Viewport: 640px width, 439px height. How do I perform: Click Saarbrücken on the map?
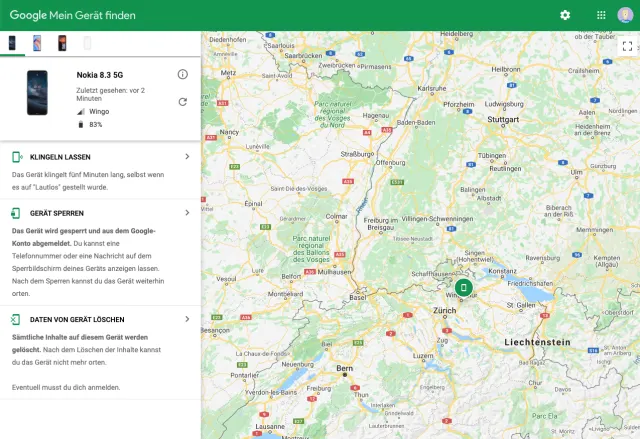[x=303, y=55]
